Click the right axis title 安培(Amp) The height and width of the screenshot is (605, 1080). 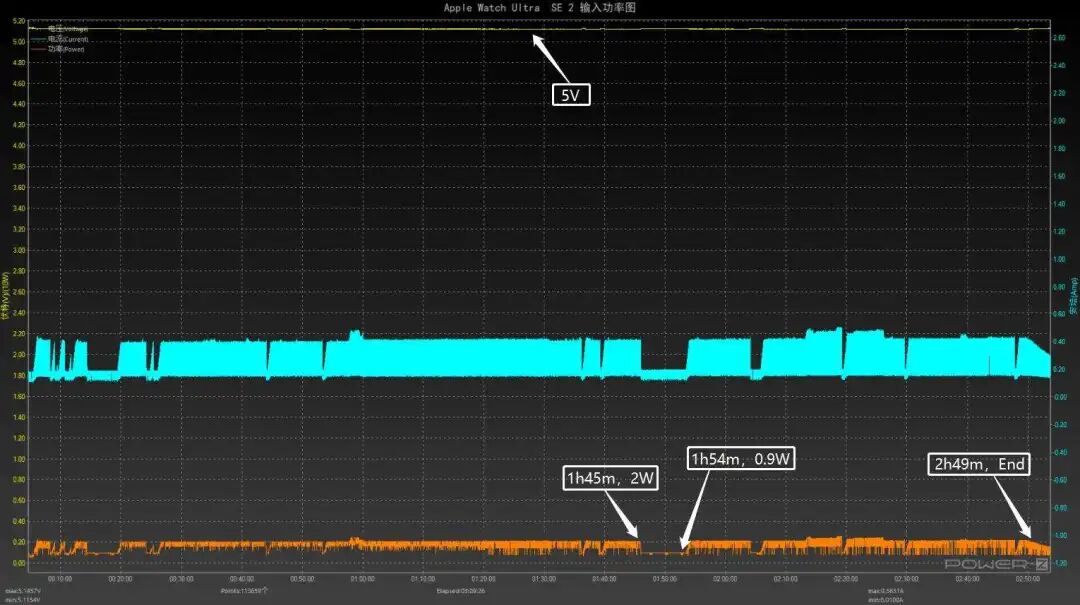pos(1074,296)
